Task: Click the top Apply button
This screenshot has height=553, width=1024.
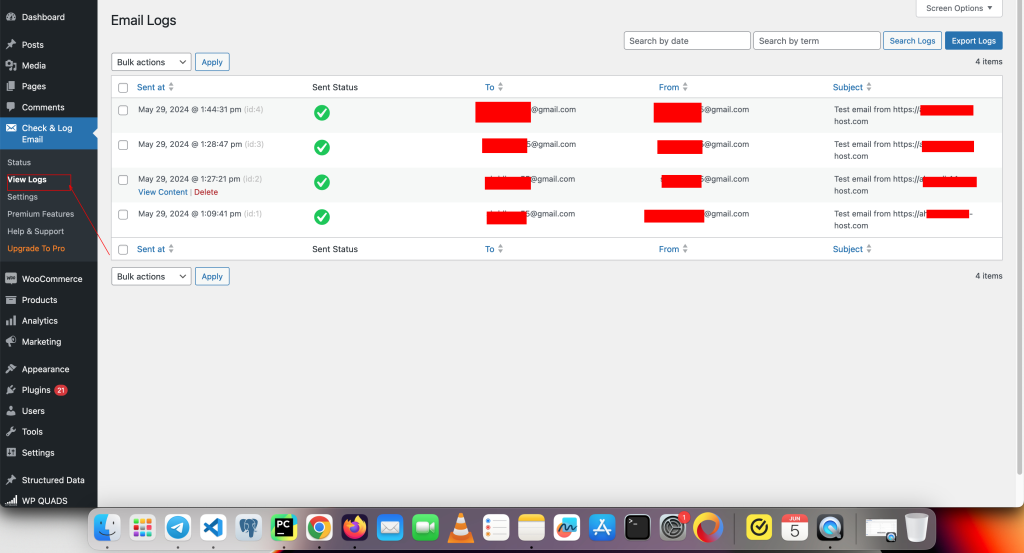Action: (x=212, y=62)
